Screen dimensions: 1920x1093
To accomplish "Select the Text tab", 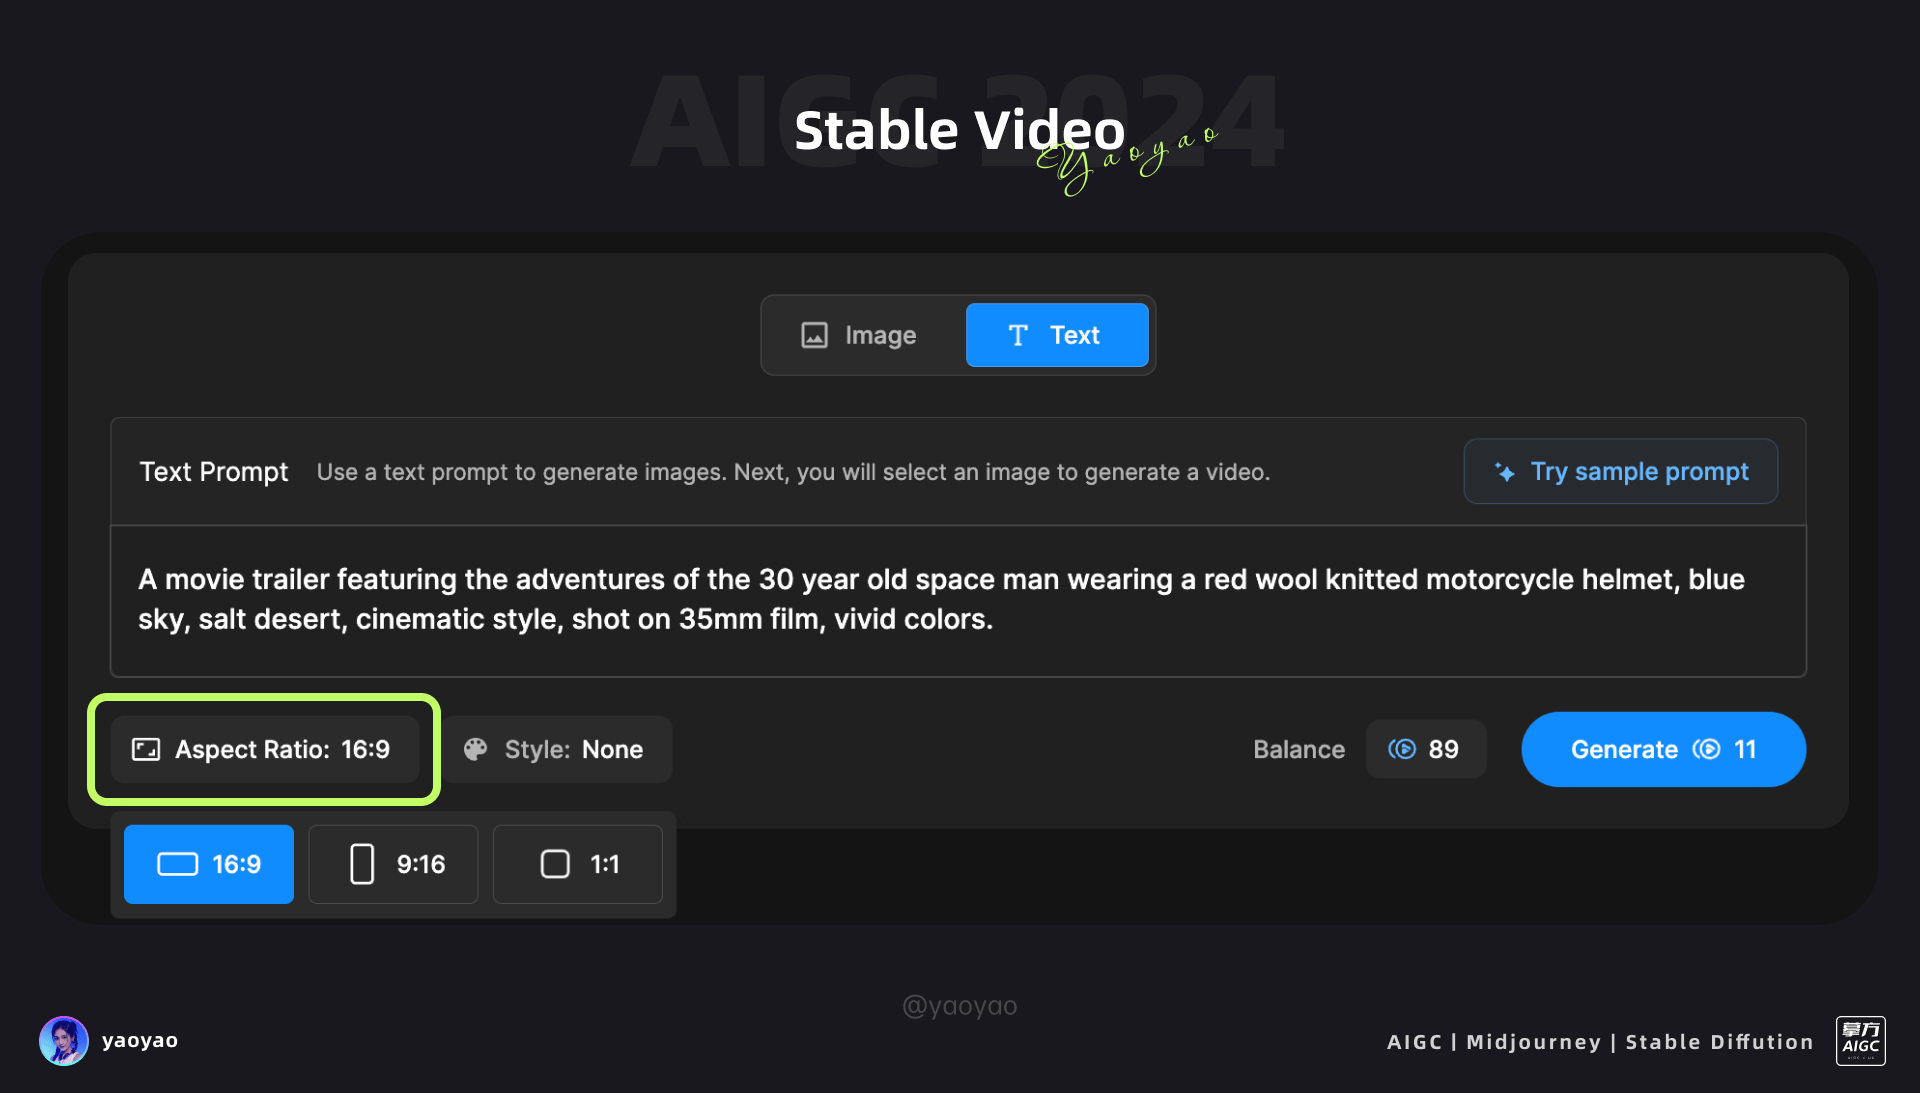I will (1056, 335).
